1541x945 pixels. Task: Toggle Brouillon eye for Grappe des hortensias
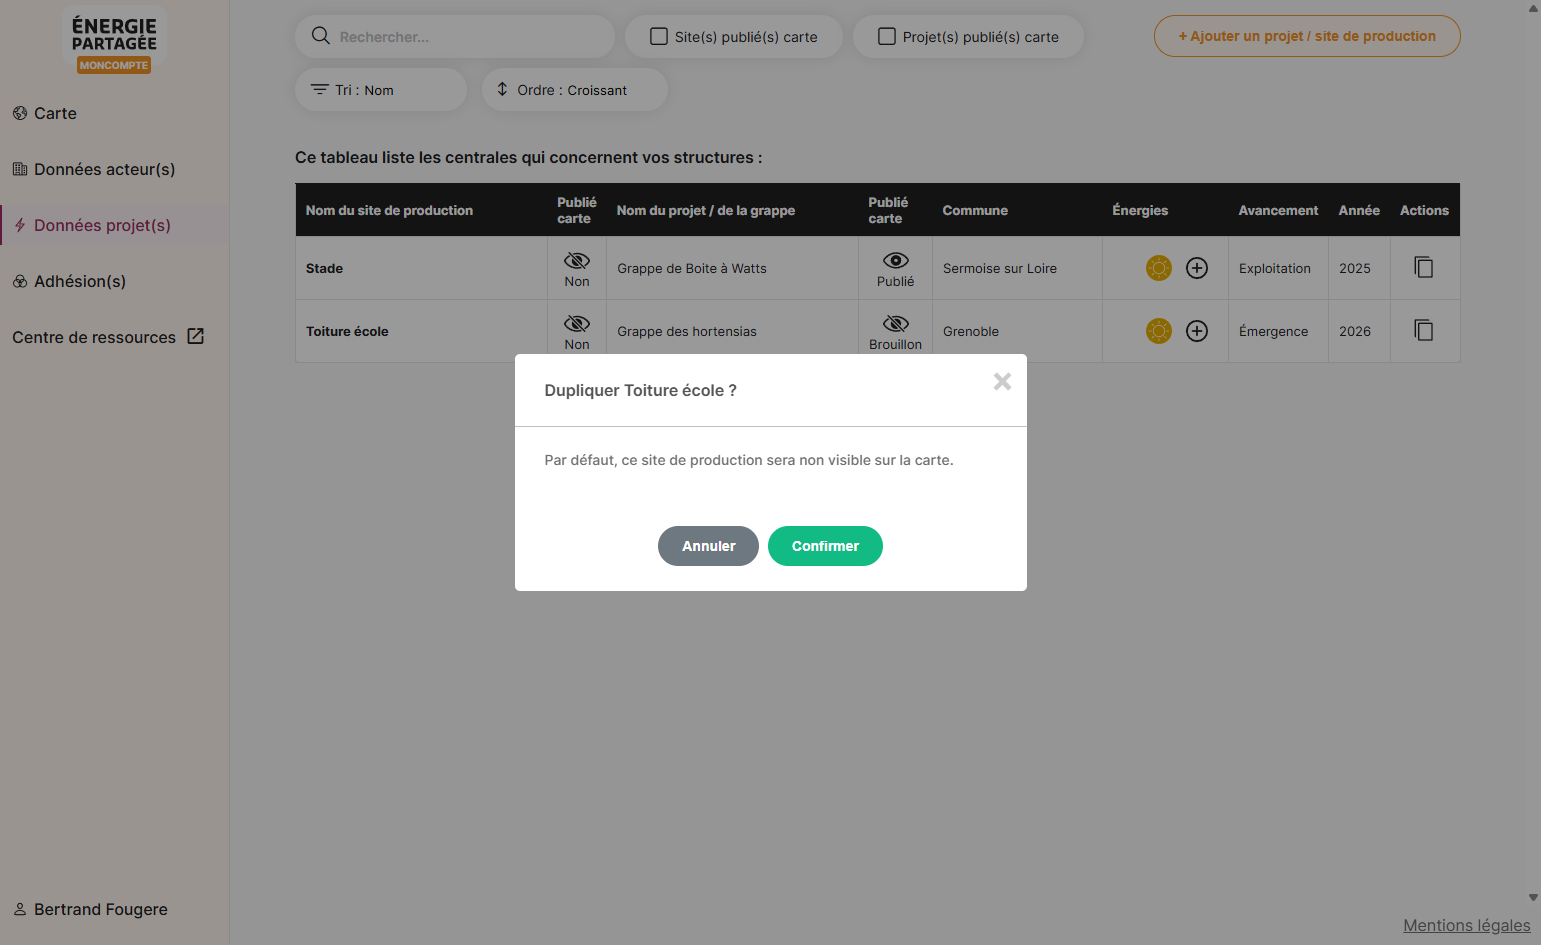coord(896,324)
